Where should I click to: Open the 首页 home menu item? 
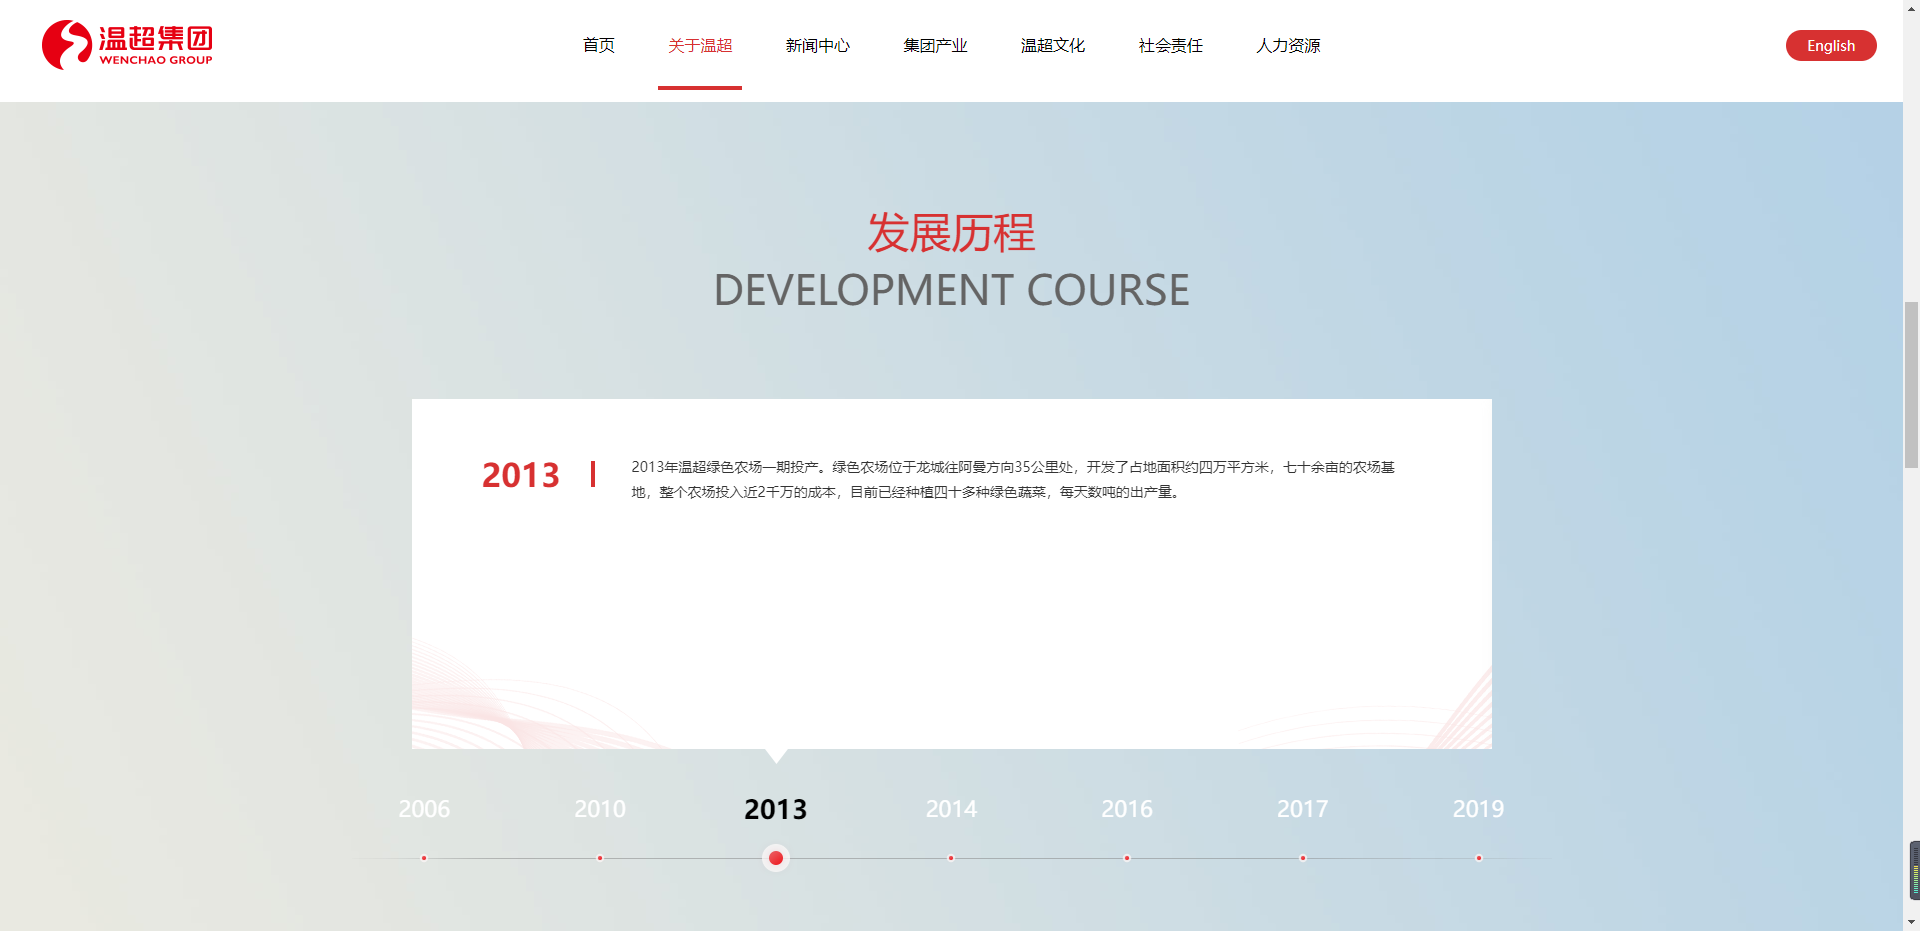point(598,46)
